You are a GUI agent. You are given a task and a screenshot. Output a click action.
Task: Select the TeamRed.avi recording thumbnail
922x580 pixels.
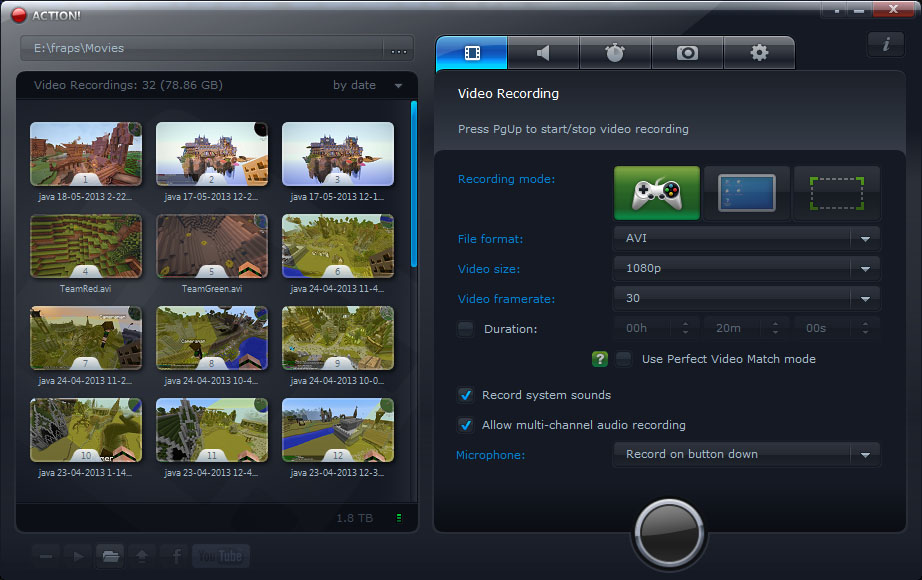pos(86,246)
